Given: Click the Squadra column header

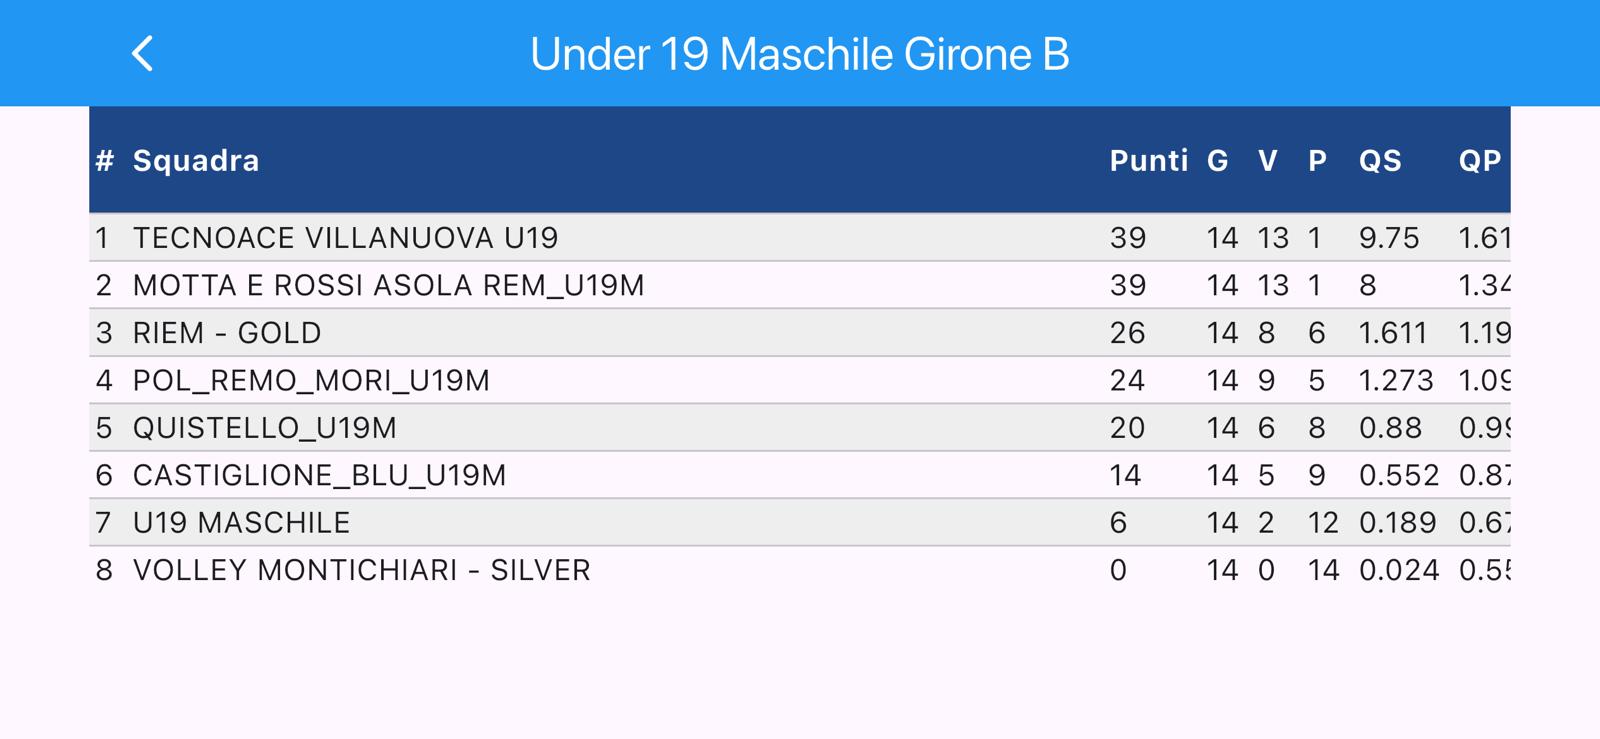Looking at the screenshot, I should [196, 161].
